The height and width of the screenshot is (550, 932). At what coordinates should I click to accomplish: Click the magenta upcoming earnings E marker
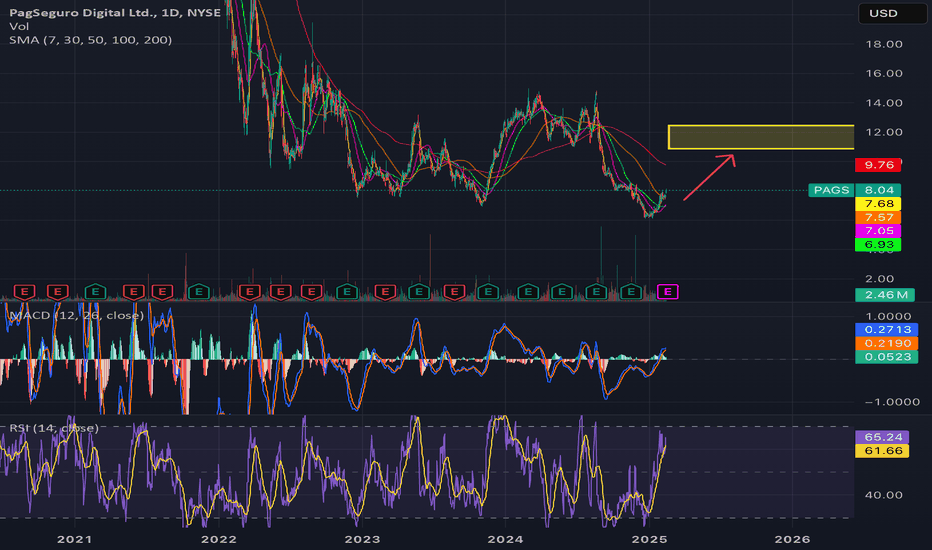pyautogui.click(x=667, y=291)
